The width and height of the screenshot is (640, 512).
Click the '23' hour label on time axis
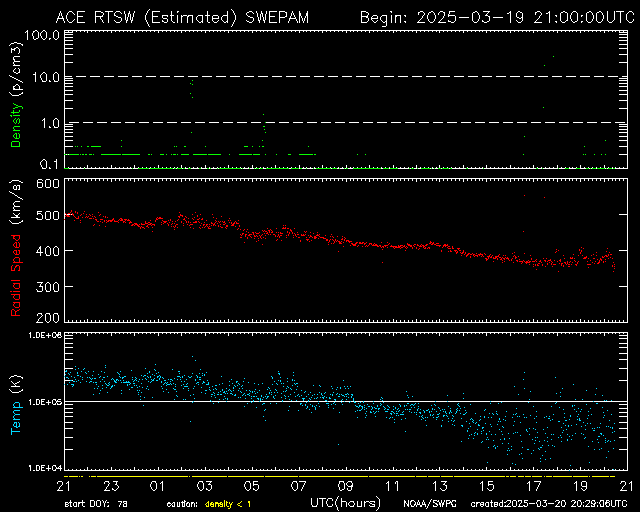pos(111,486)
